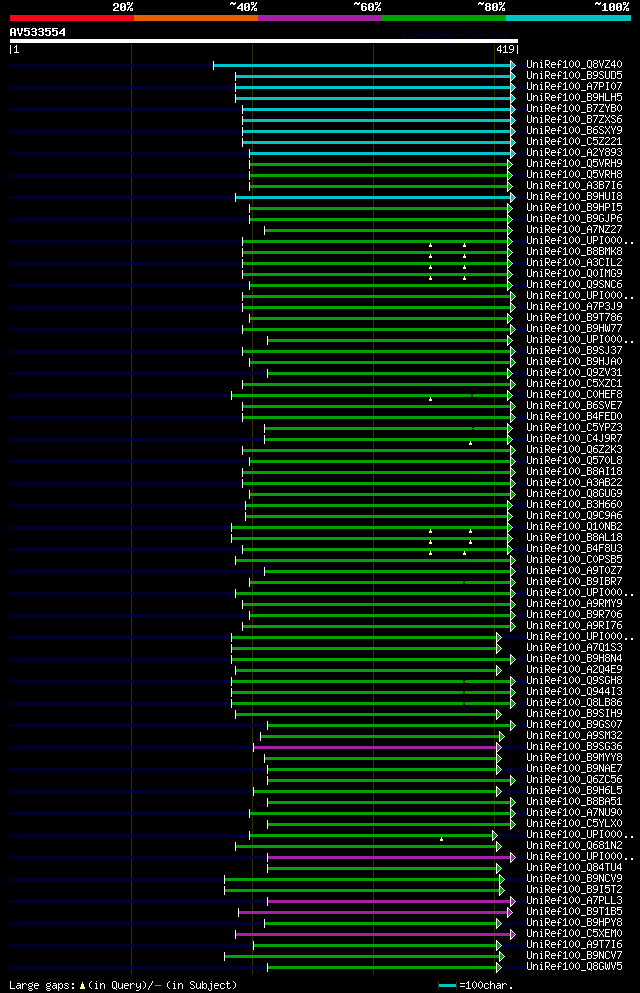The width and height of the screenshot is (640, 993).
Task: Select the UniRef100_Q681N2 entry
Action: (x=574, y=845)
